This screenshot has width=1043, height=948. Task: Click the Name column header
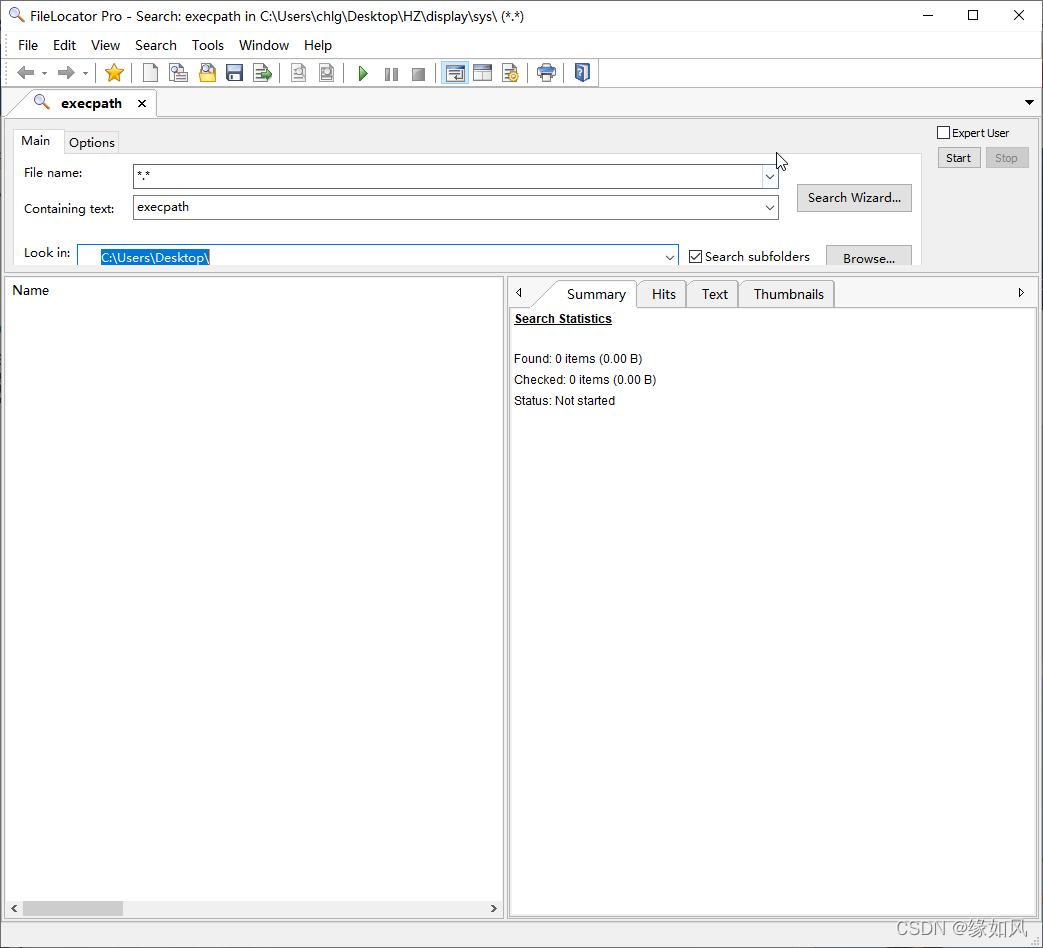click(x=31, y=290)
